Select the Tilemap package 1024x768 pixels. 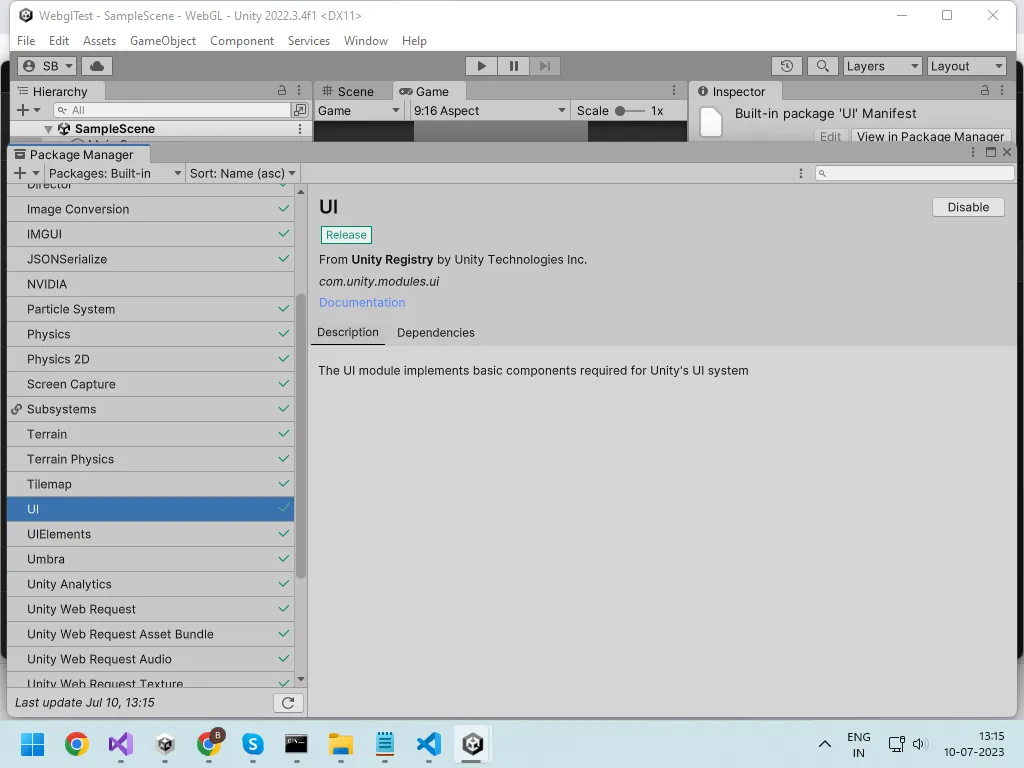point(150,484)
